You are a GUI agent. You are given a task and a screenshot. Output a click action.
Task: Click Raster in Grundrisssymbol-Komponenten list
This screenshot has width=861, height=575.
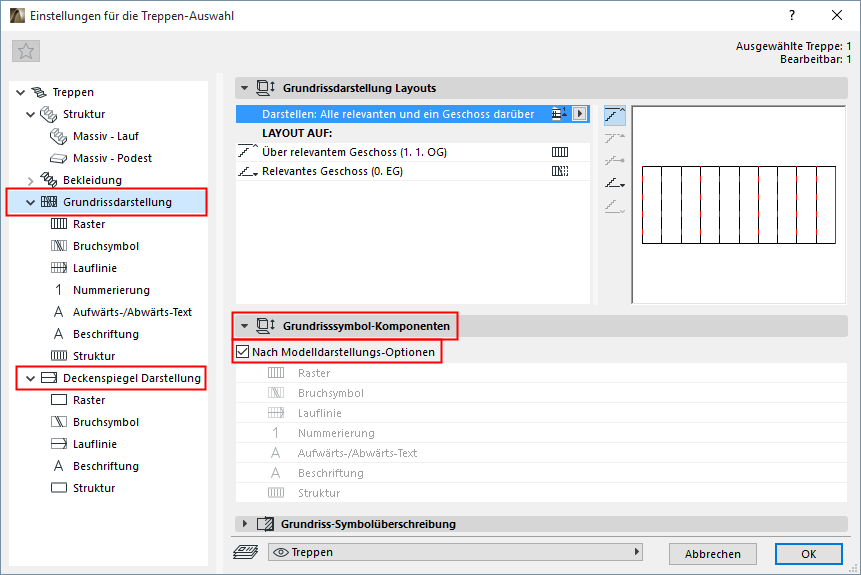pos(541,373)
